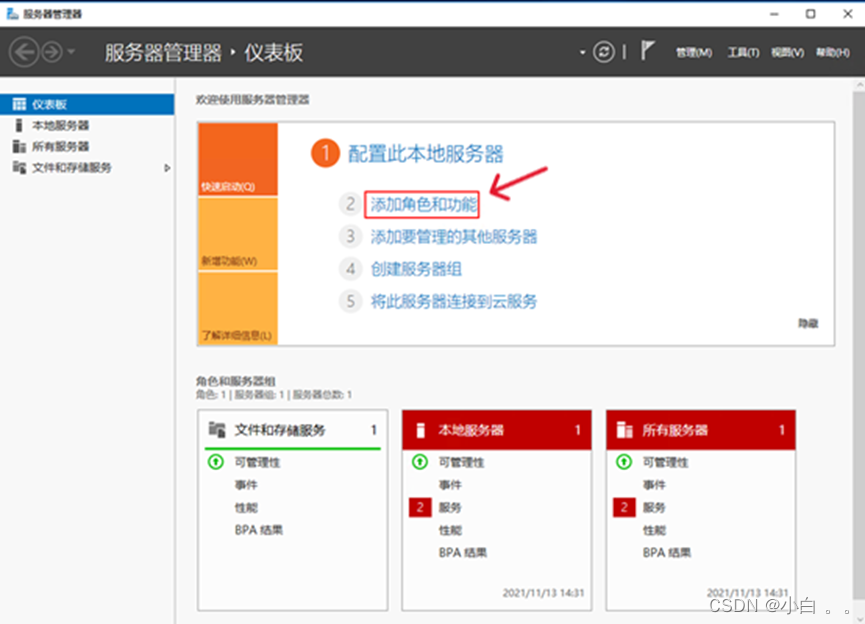Click green 可管理性 icon in 本地服务器 tile
865x624 pixels.
[x=420, y=461]
